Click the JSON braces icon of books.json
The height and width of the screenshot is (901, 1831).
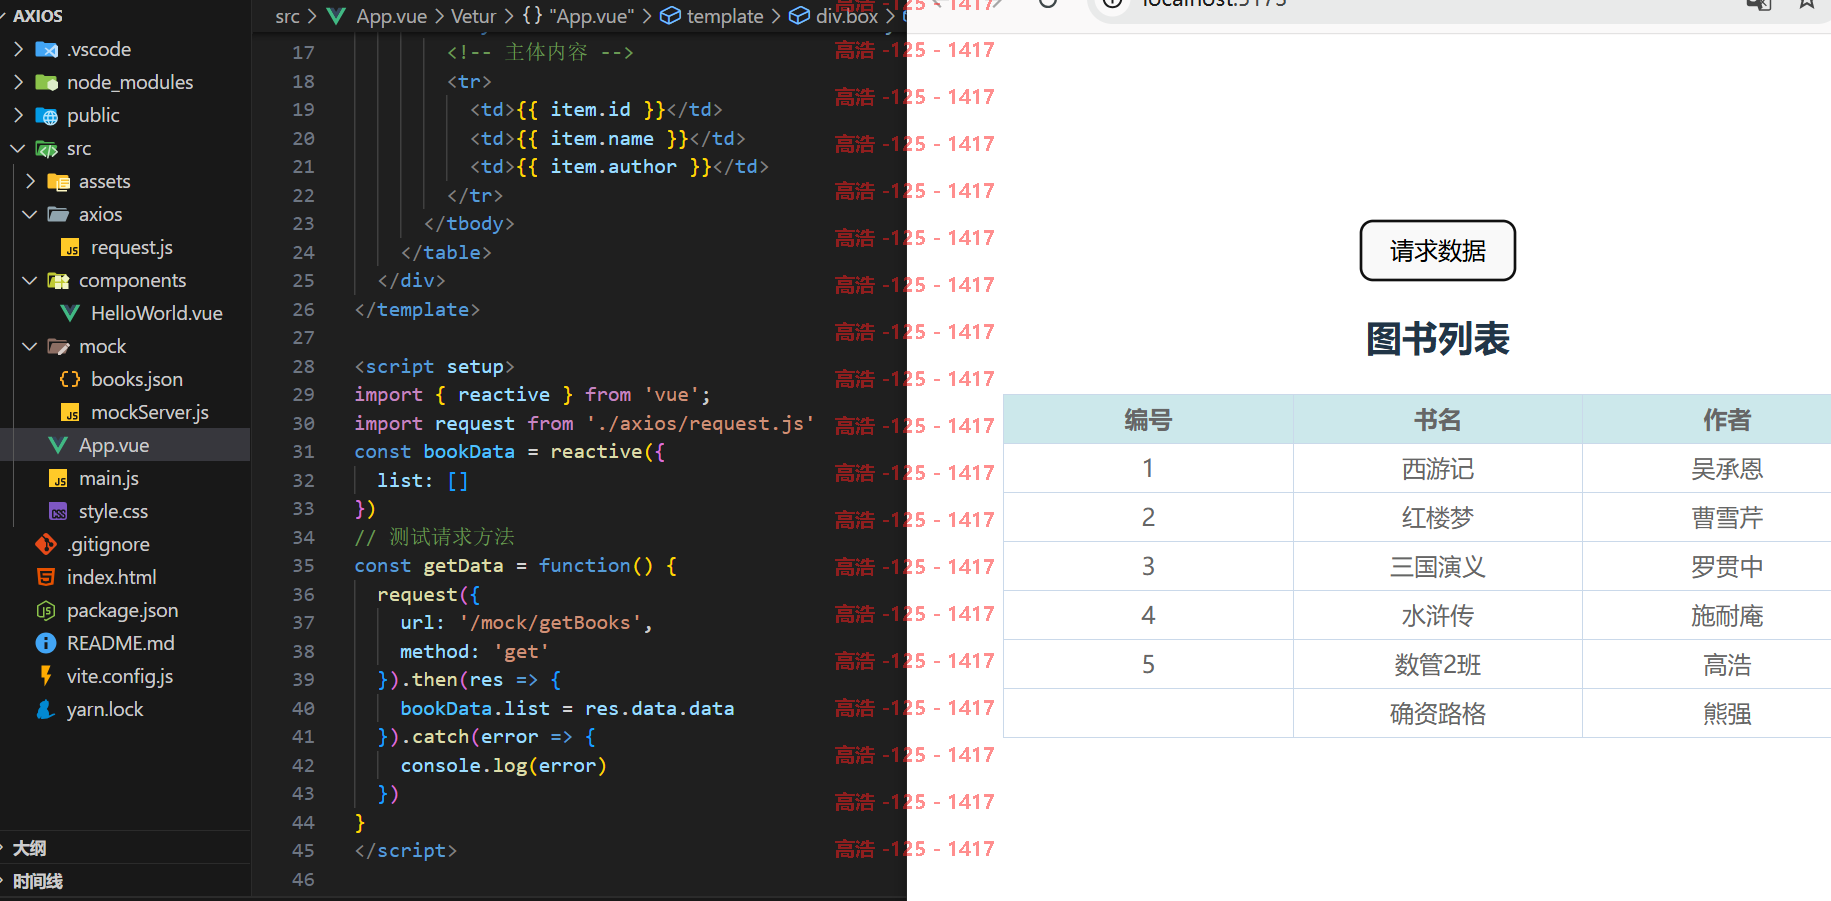click(x=70, y=379)
